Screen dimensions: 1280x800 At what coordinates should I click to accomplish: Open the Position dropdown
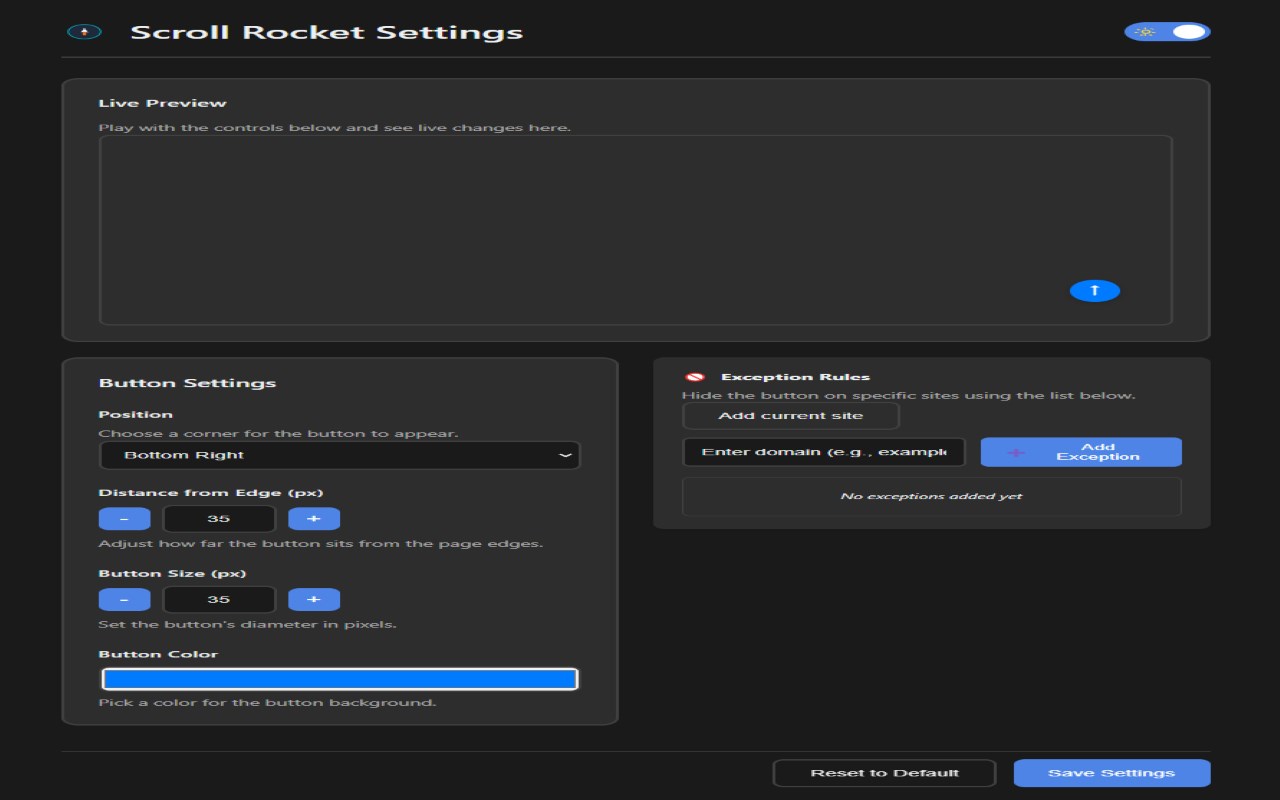pos(339,455)
